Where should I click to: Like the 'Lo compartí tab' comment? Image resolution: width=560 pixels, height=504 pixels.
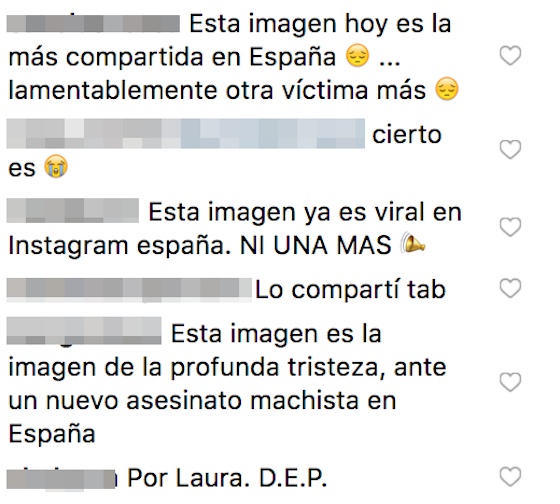coord(510,288)
